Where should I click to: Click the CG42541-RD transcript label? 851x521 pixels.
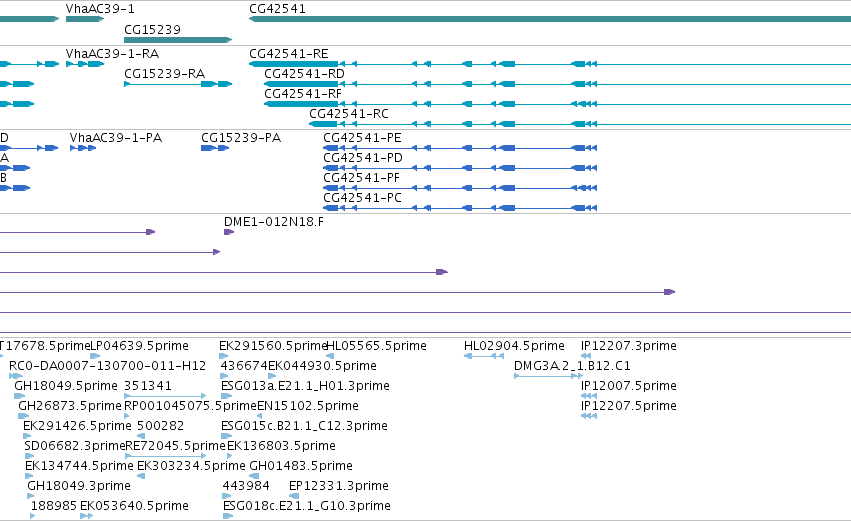click(x=304, y=74)
